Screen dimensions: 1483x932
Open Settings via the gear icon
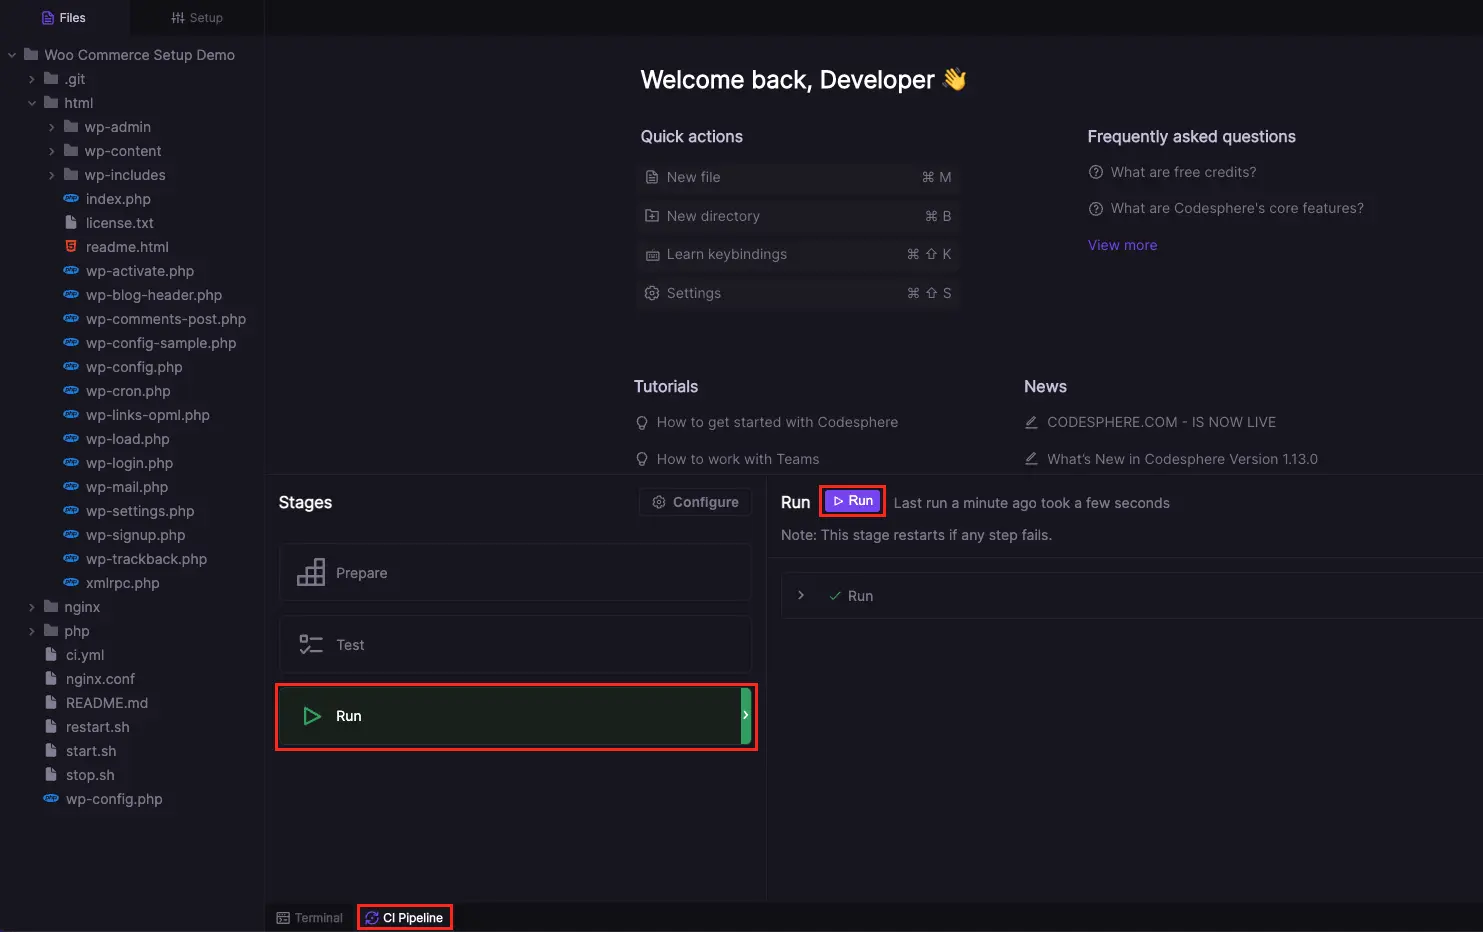tap(653, 293)
